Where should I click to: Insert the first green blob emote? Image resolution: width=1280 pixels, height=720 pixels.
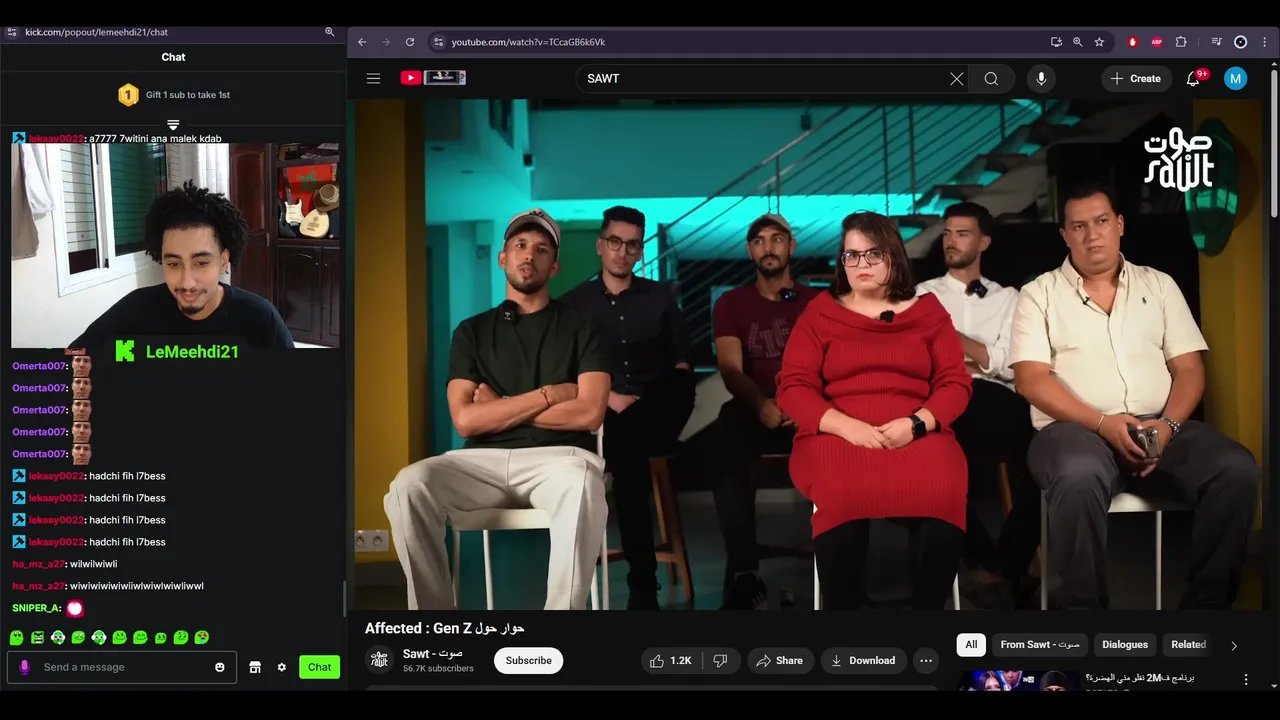click(x=16, y=637)
